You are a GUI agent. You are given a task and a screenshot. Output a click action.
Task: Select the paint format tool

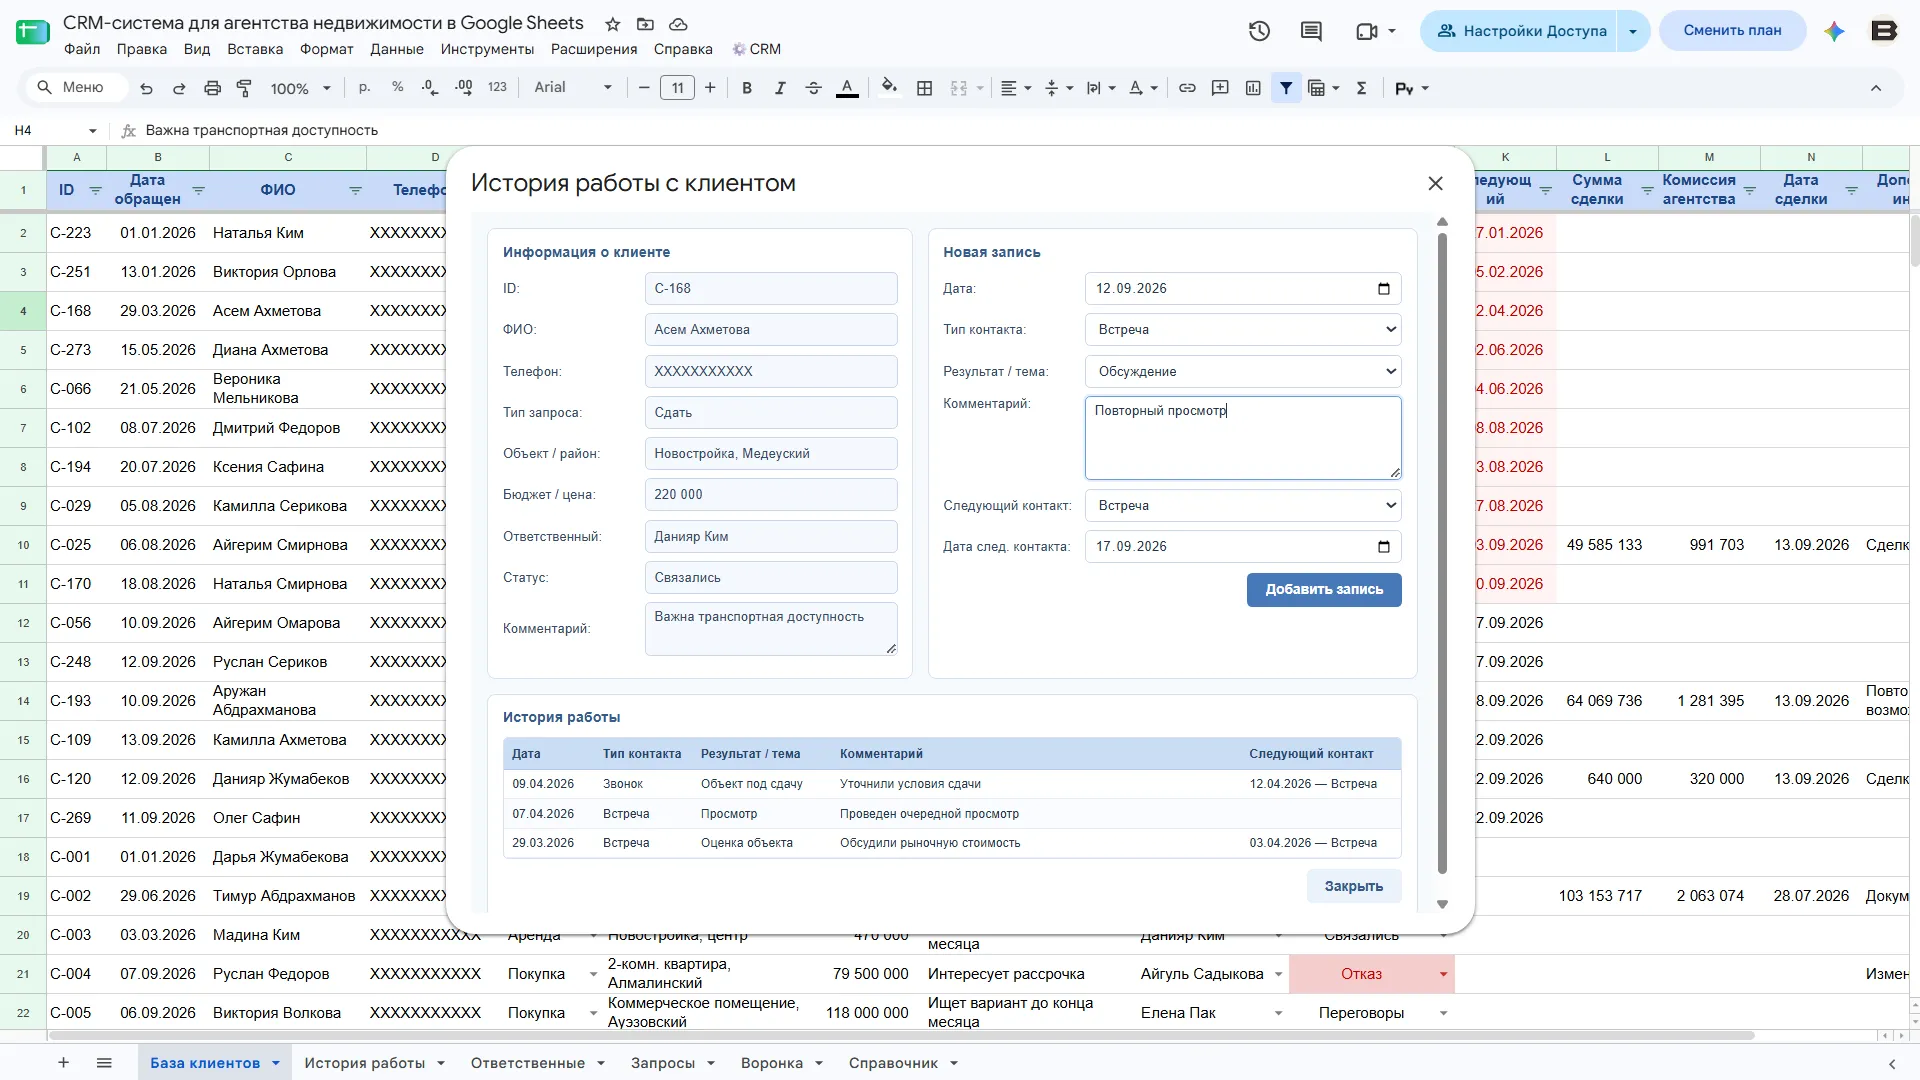[x=244, y=88]
